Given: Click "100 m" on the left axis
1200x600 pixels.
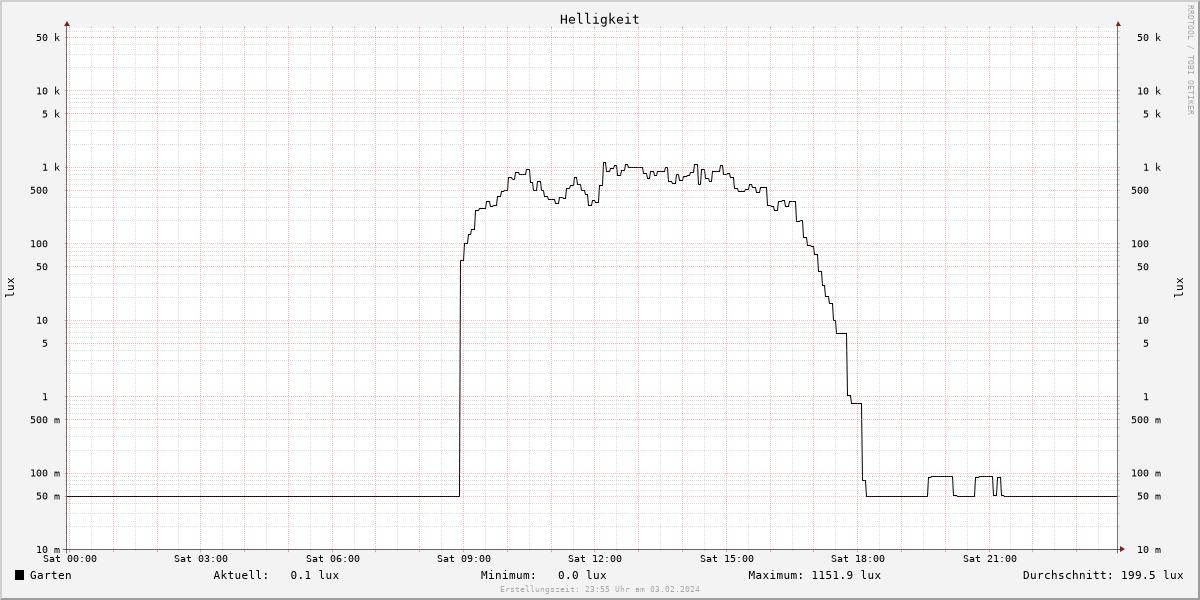Looking at the screenshot, I should click(x=45, y=474).
